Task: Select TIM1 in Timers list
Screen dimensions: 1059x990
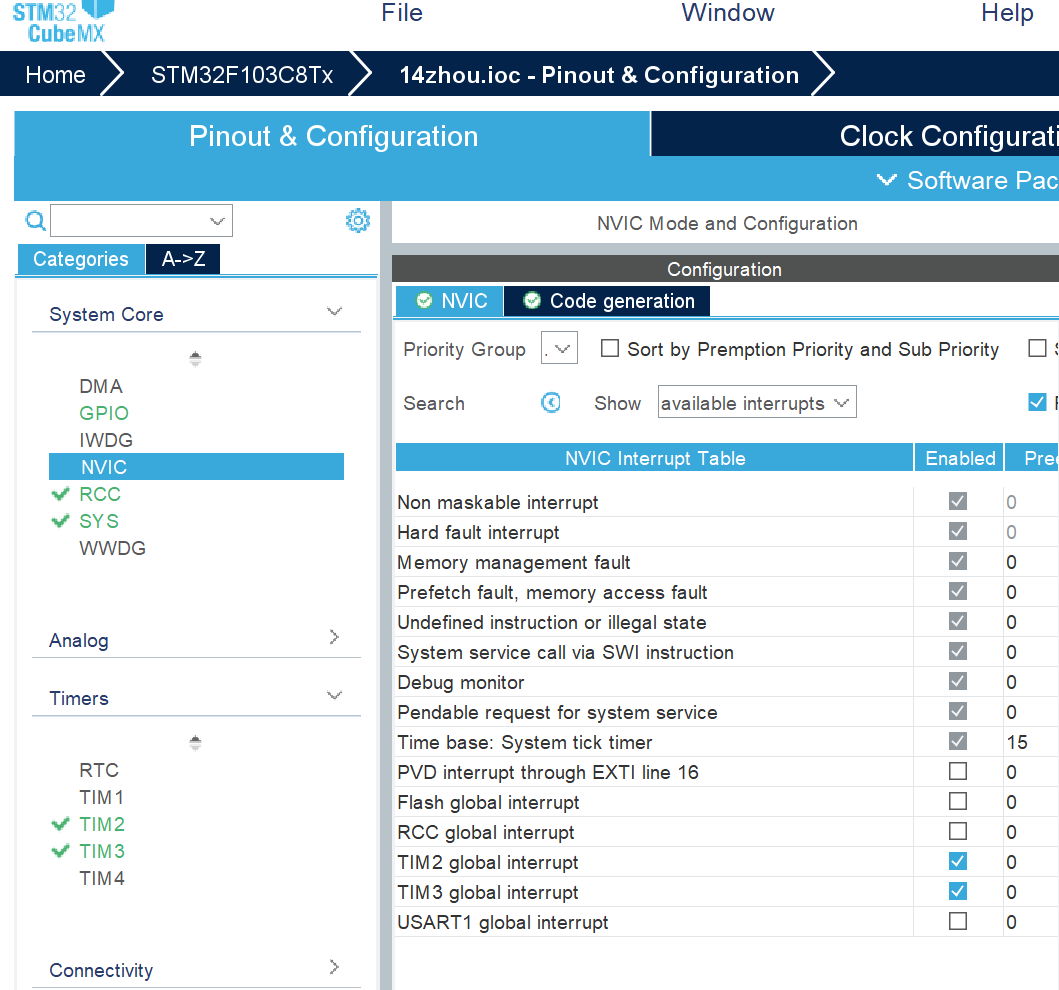Action: (x=101, y=797)
